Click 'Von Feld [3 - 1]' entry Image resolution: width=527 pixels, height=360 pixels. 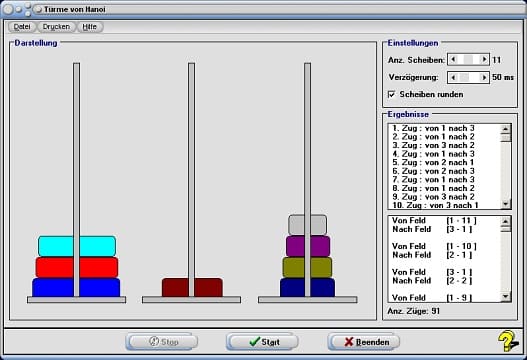(432, 272)
